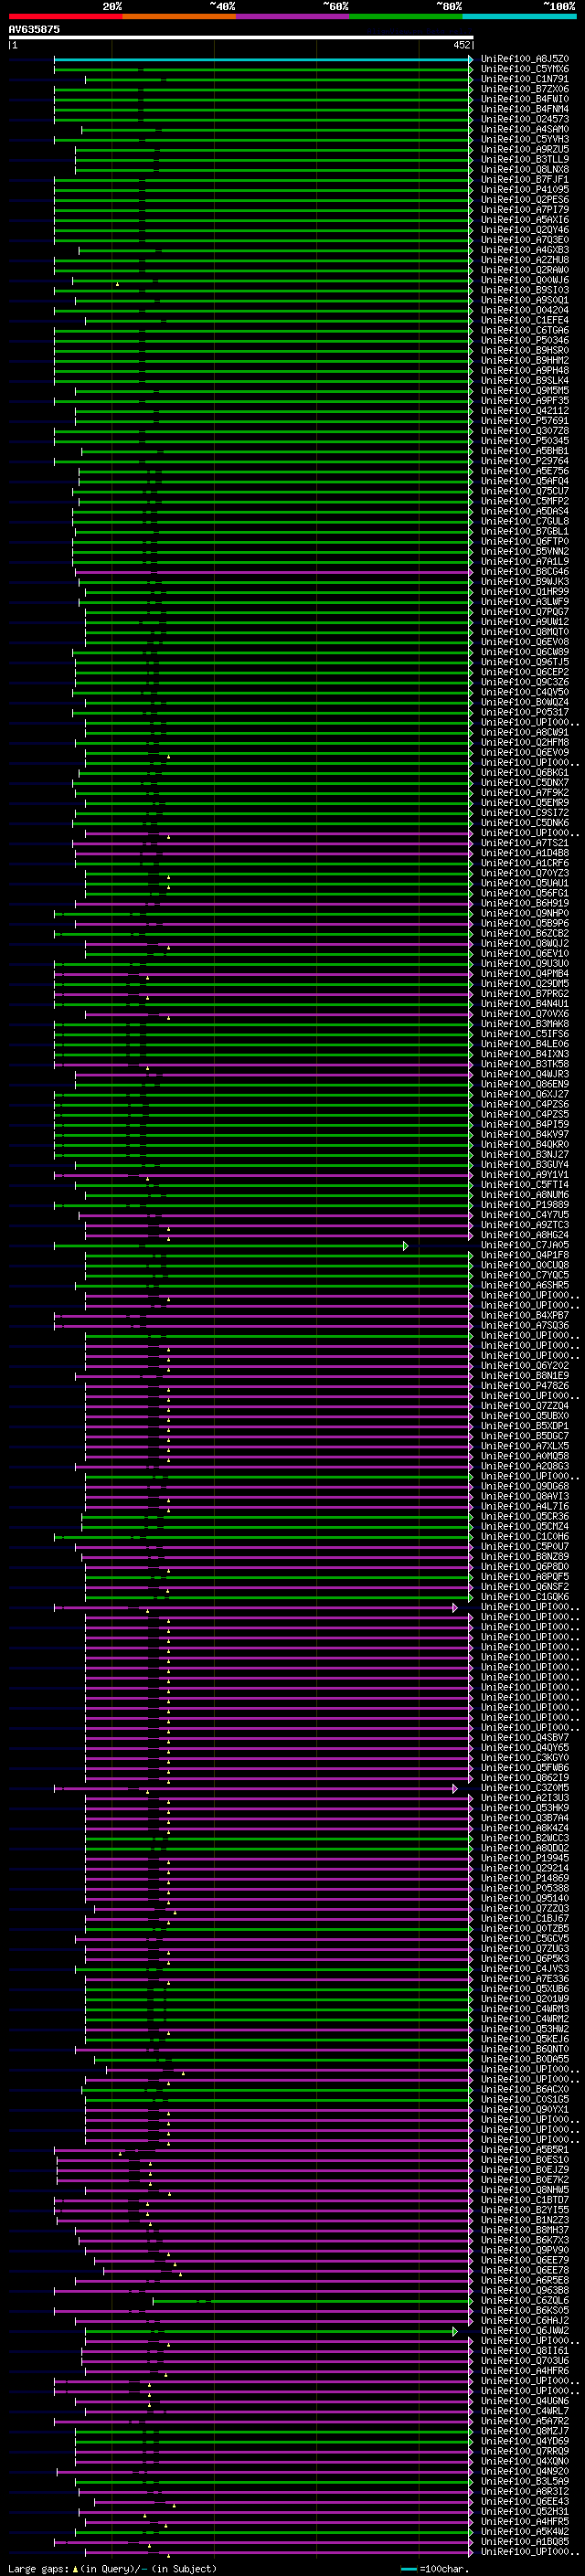The image size is (585, 2576).
Task: Select hit label UniRef100_A4HFR6
Action: [525, 2371]
